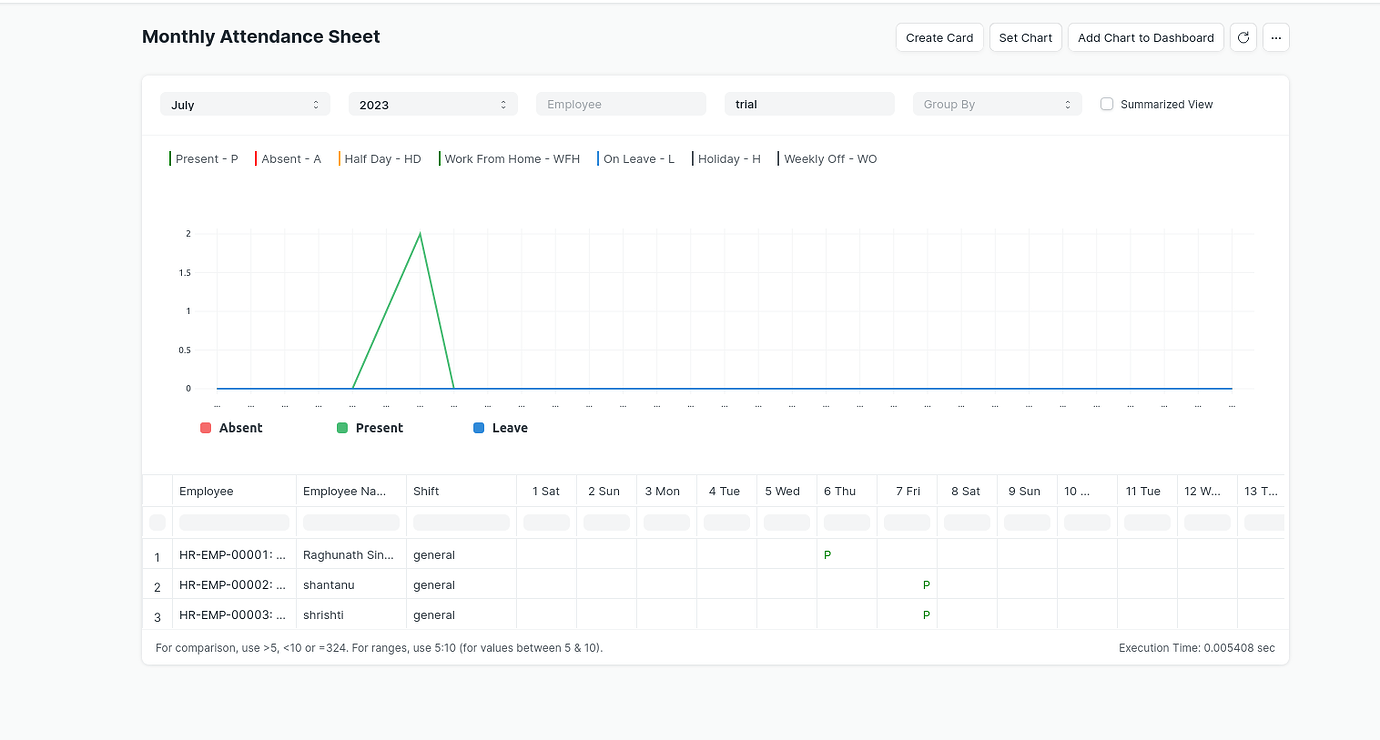
Task: Open the Group By dropdown
Action: [x=997, y=103]
